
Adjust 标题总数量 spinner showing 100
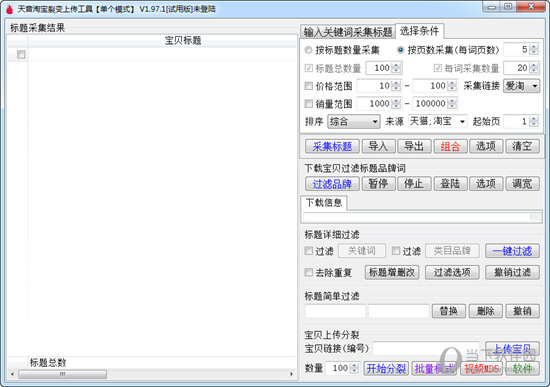click(384, 68)
